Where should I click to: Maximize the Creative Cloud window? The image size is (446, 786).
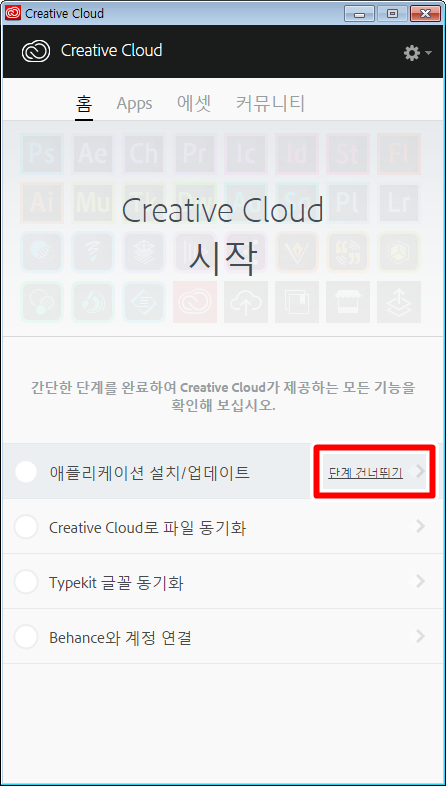click(x=392, y=14)
